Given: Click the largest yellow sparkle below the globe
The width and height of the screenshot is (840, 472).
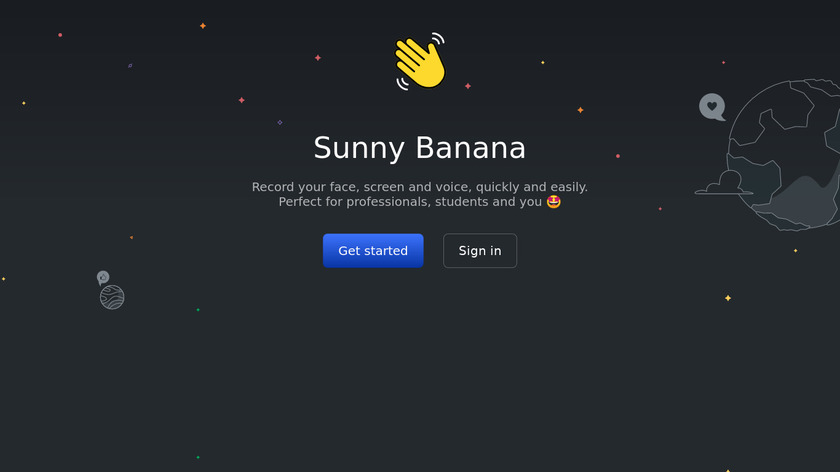Looking at the screenshot, I should [728, 298].
